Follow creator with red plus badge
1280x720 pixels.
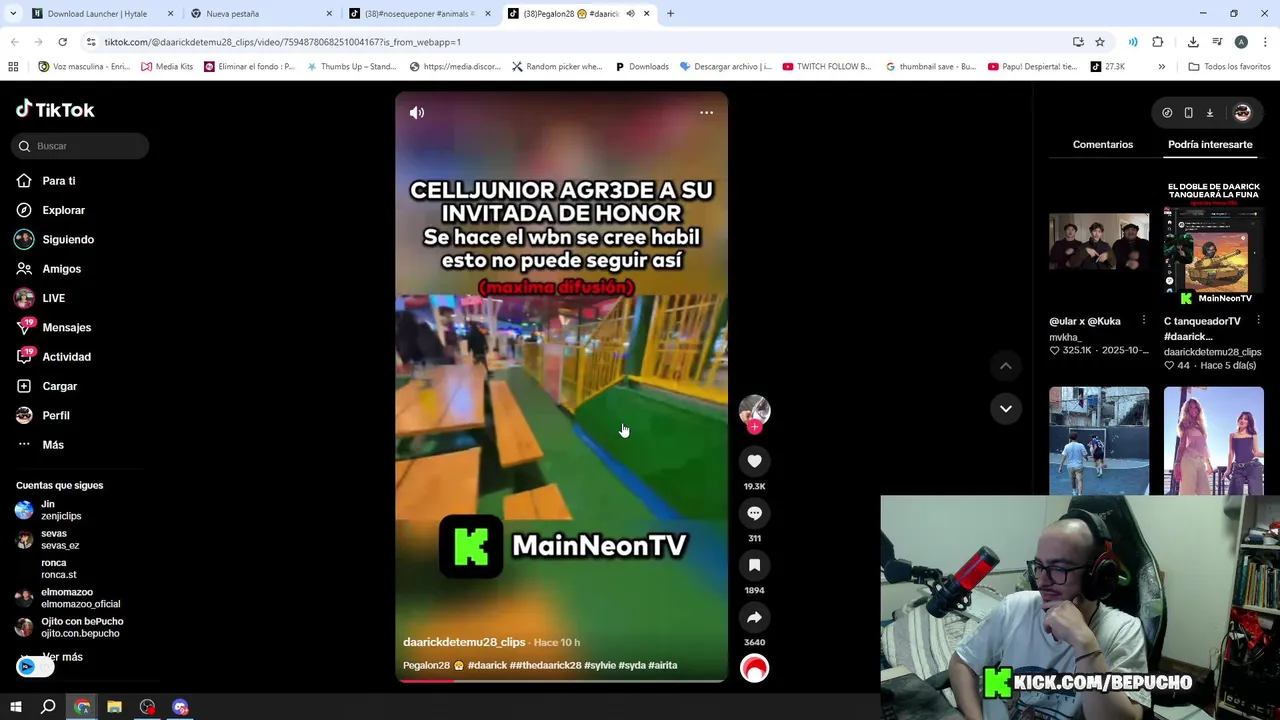tap(754, 427)
